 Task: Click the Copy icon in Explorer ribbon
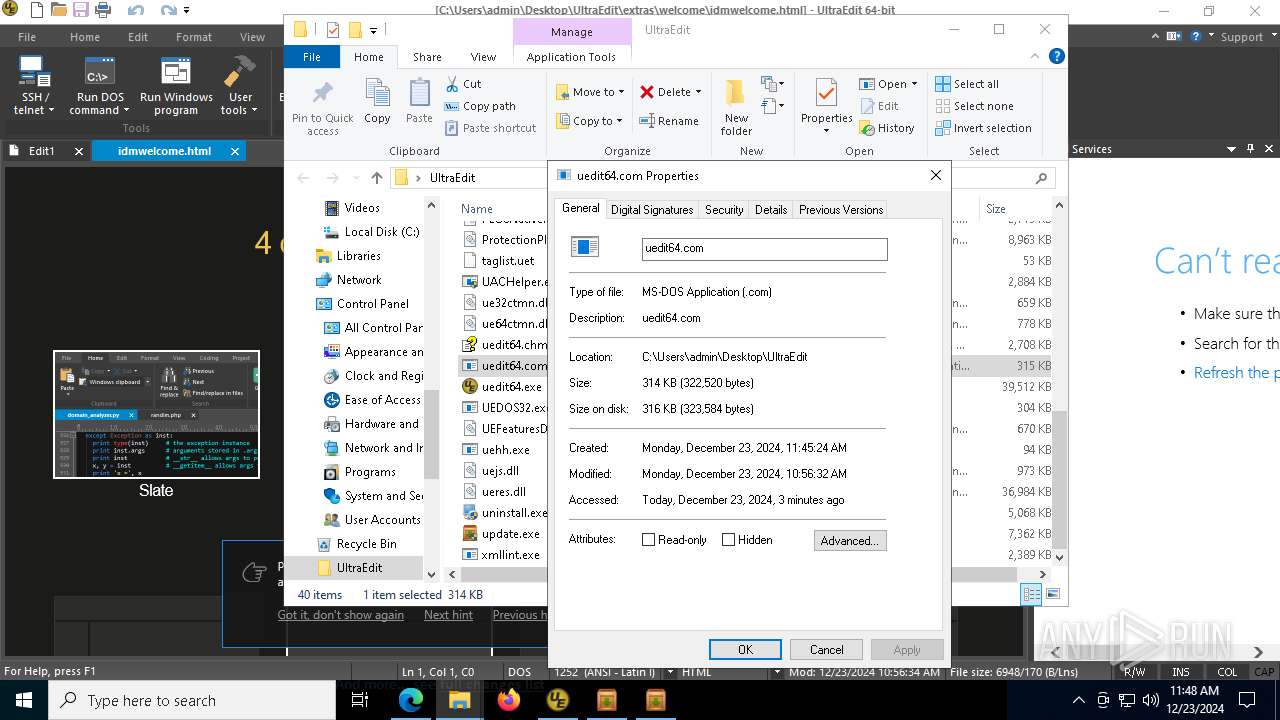[377, 93]
